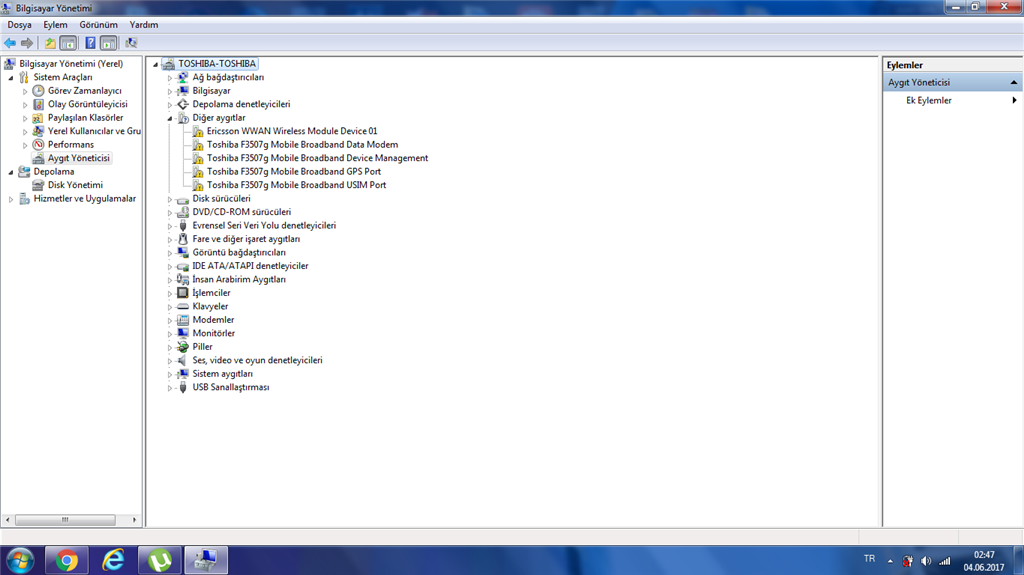Select Yerel Kullanıcılar ve Gruplar item

94,131
